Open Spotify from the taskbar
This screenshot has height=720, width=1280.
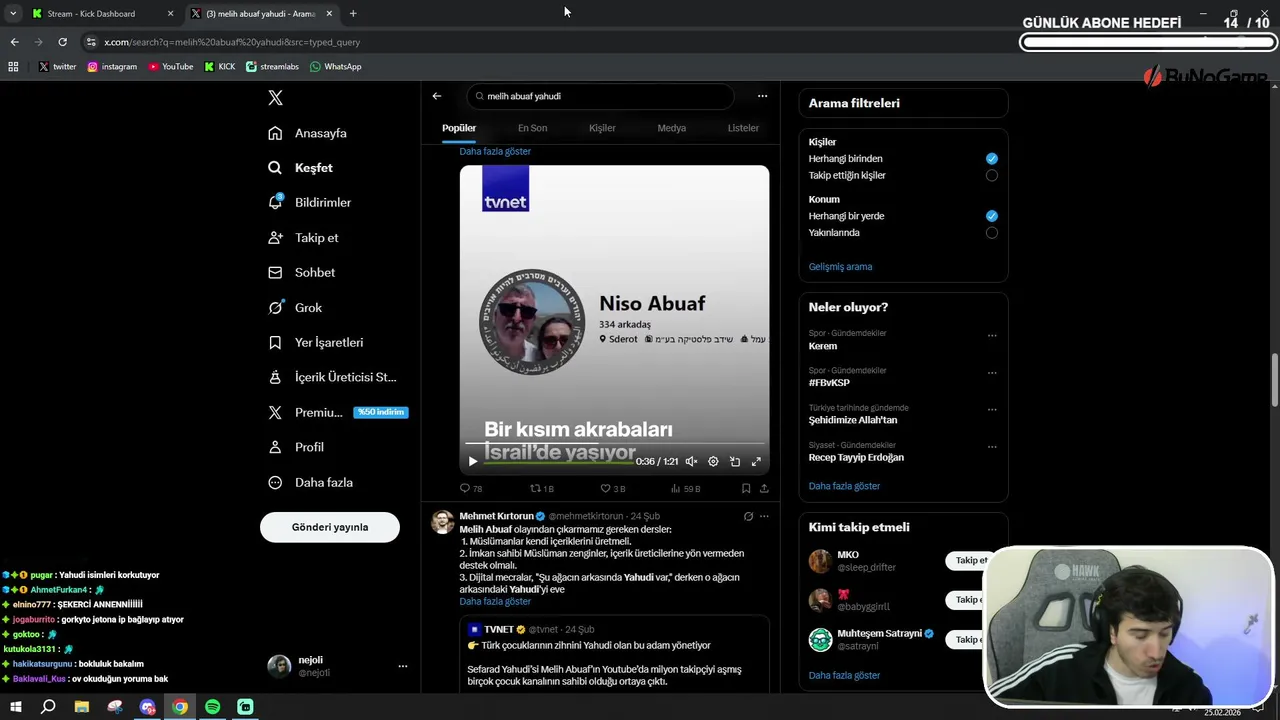coord(212,707)
